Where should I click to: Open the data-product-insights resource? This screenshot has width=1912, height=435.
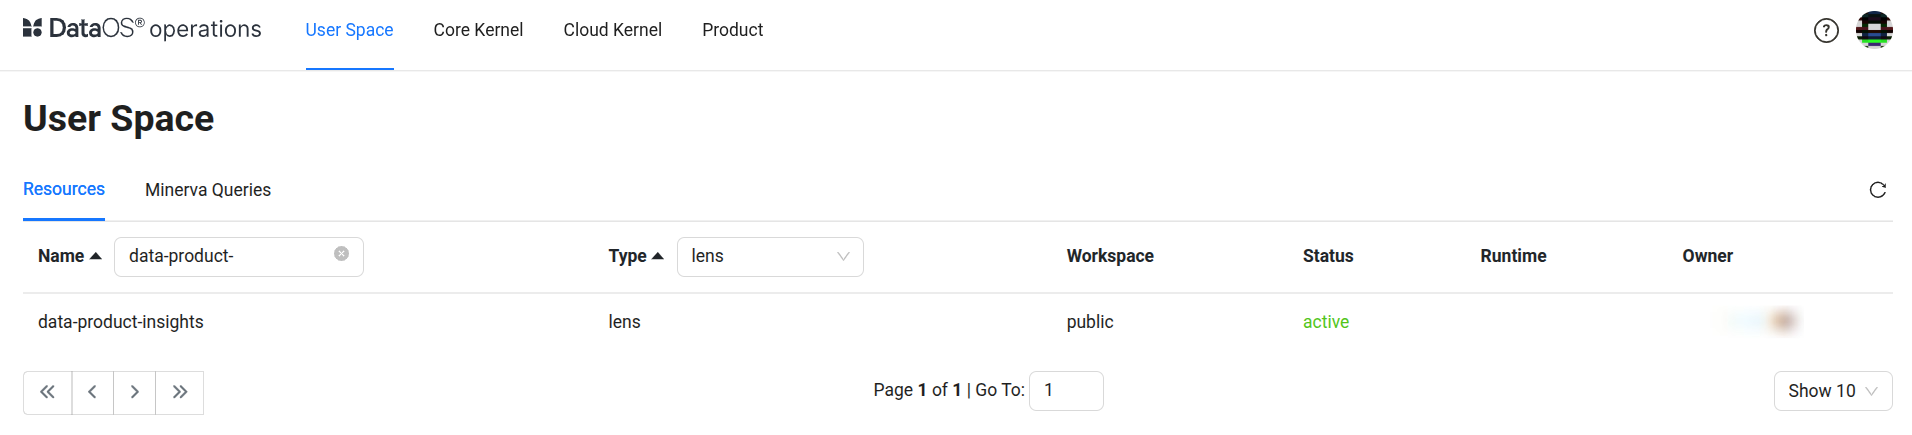click(121, 322)
